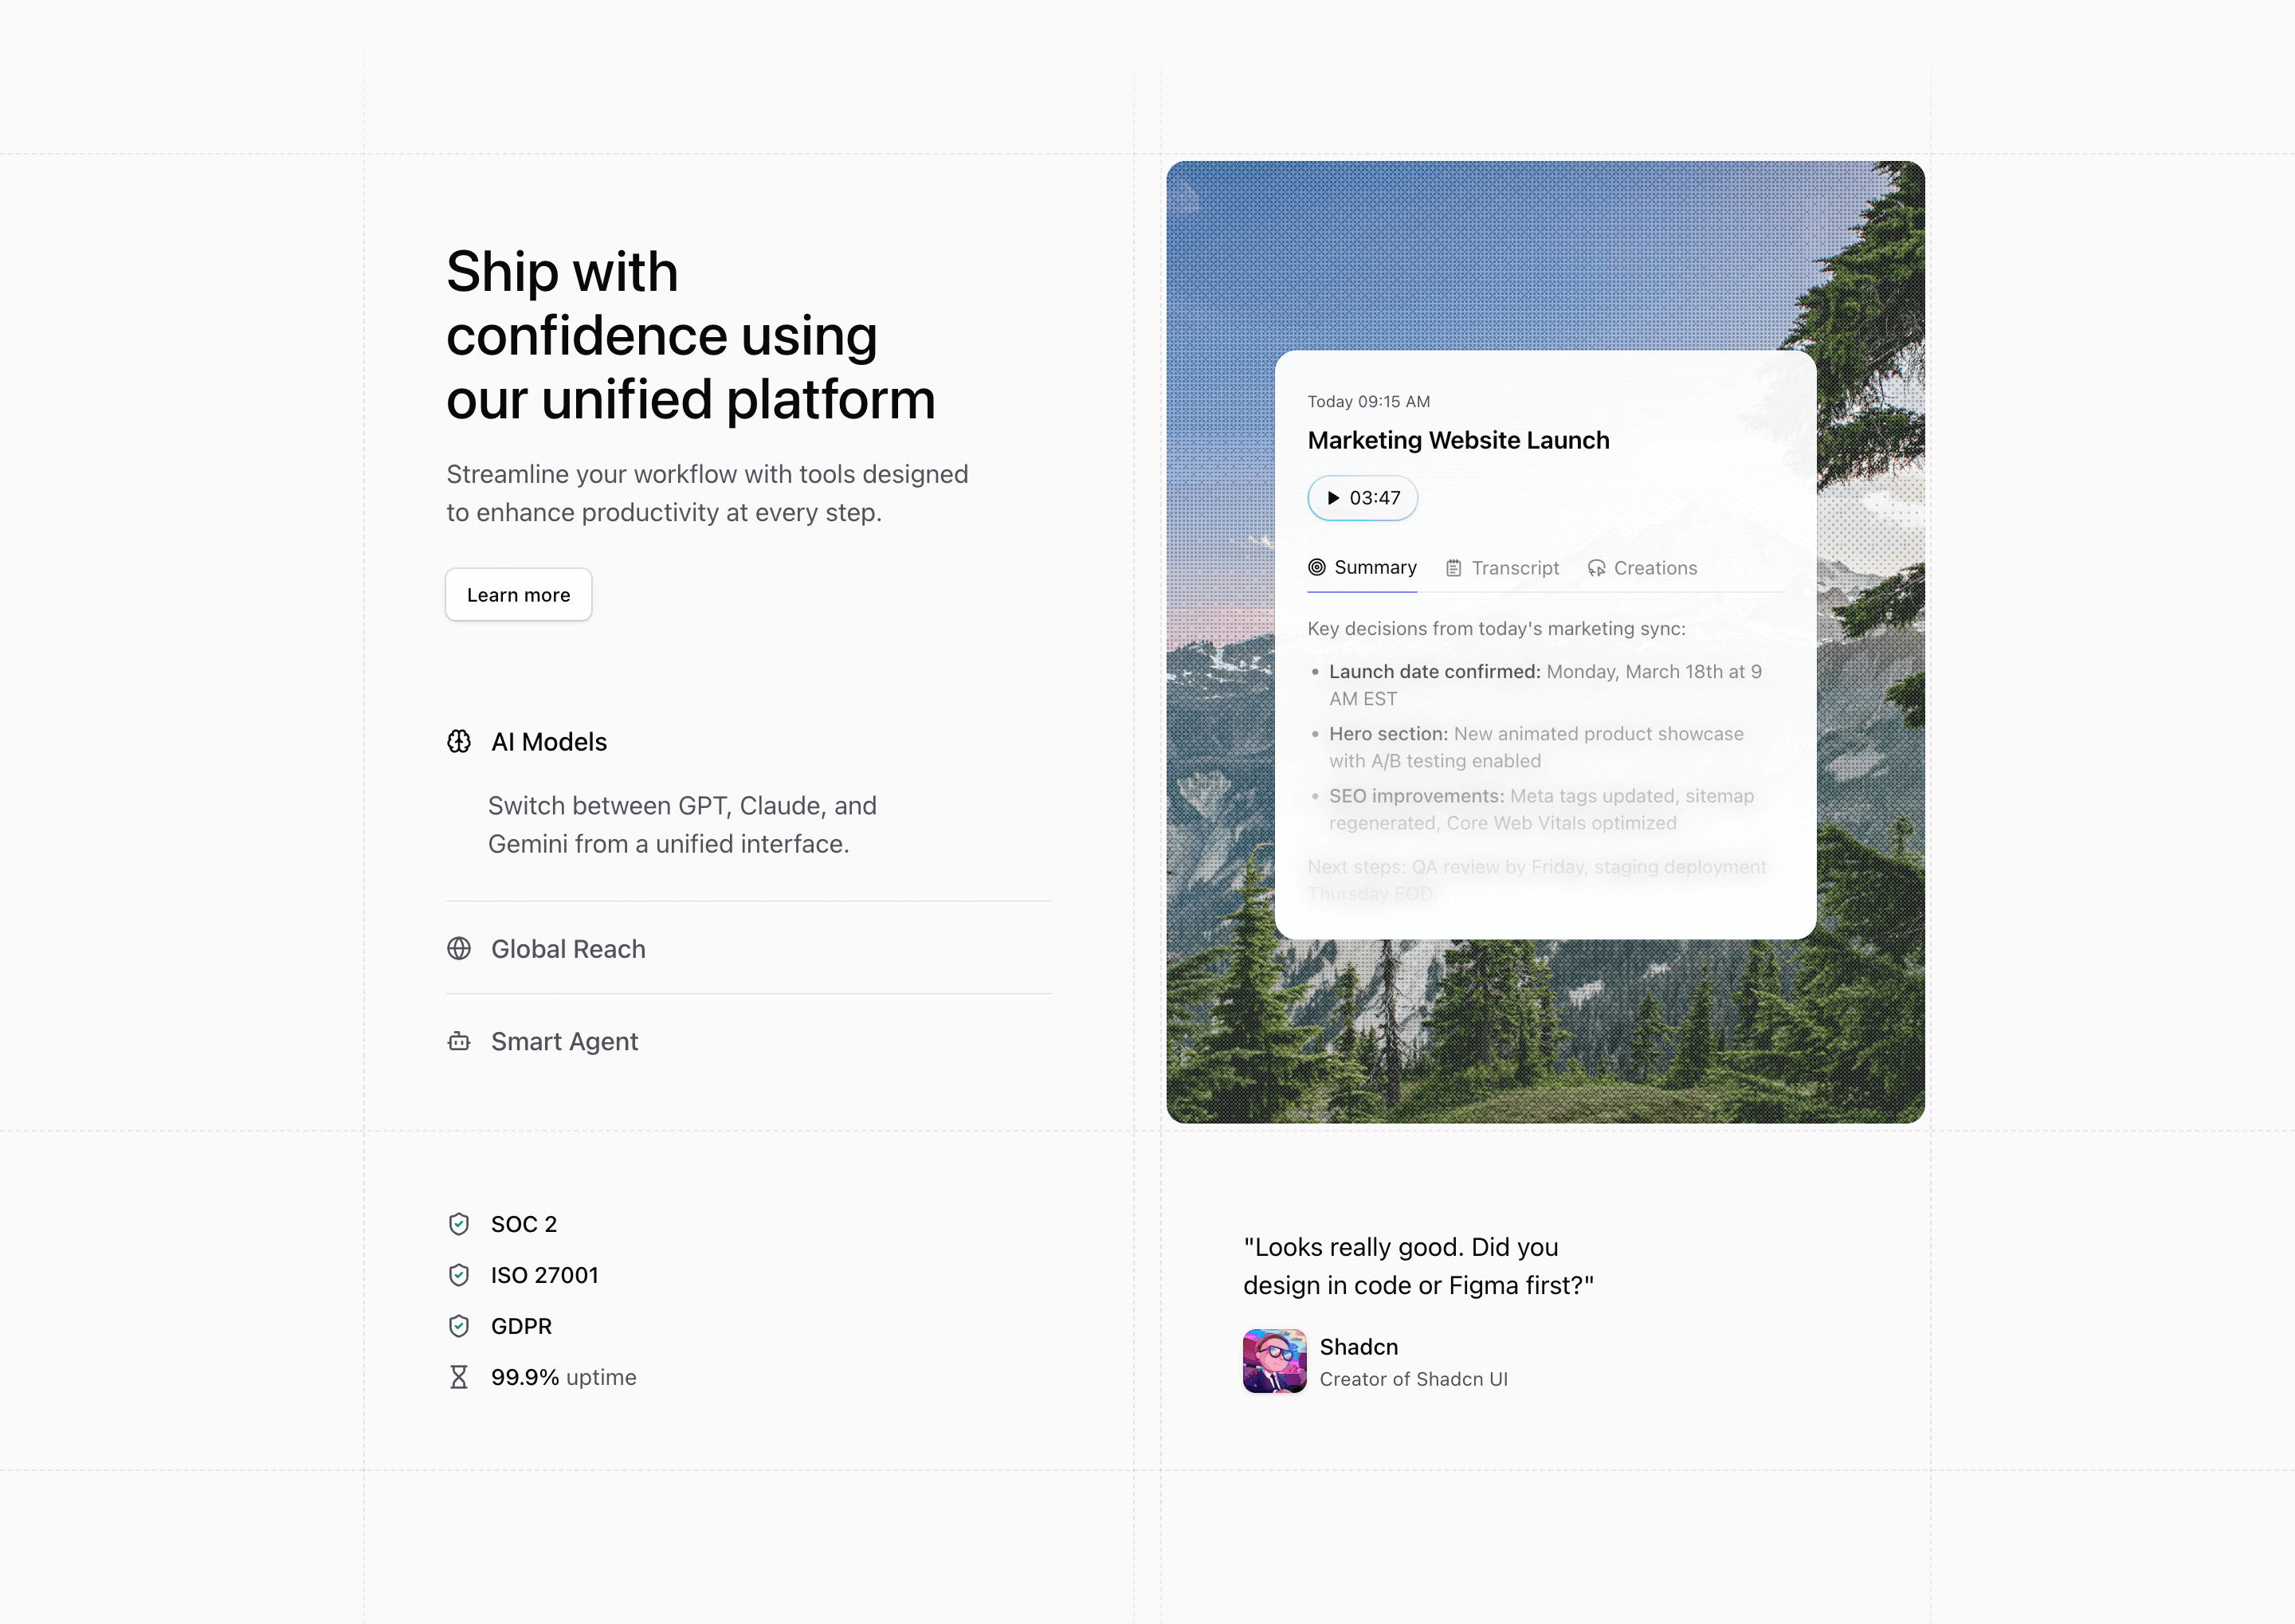
Task: Click the target icon beside Summary
Action: click(1317, 567)
